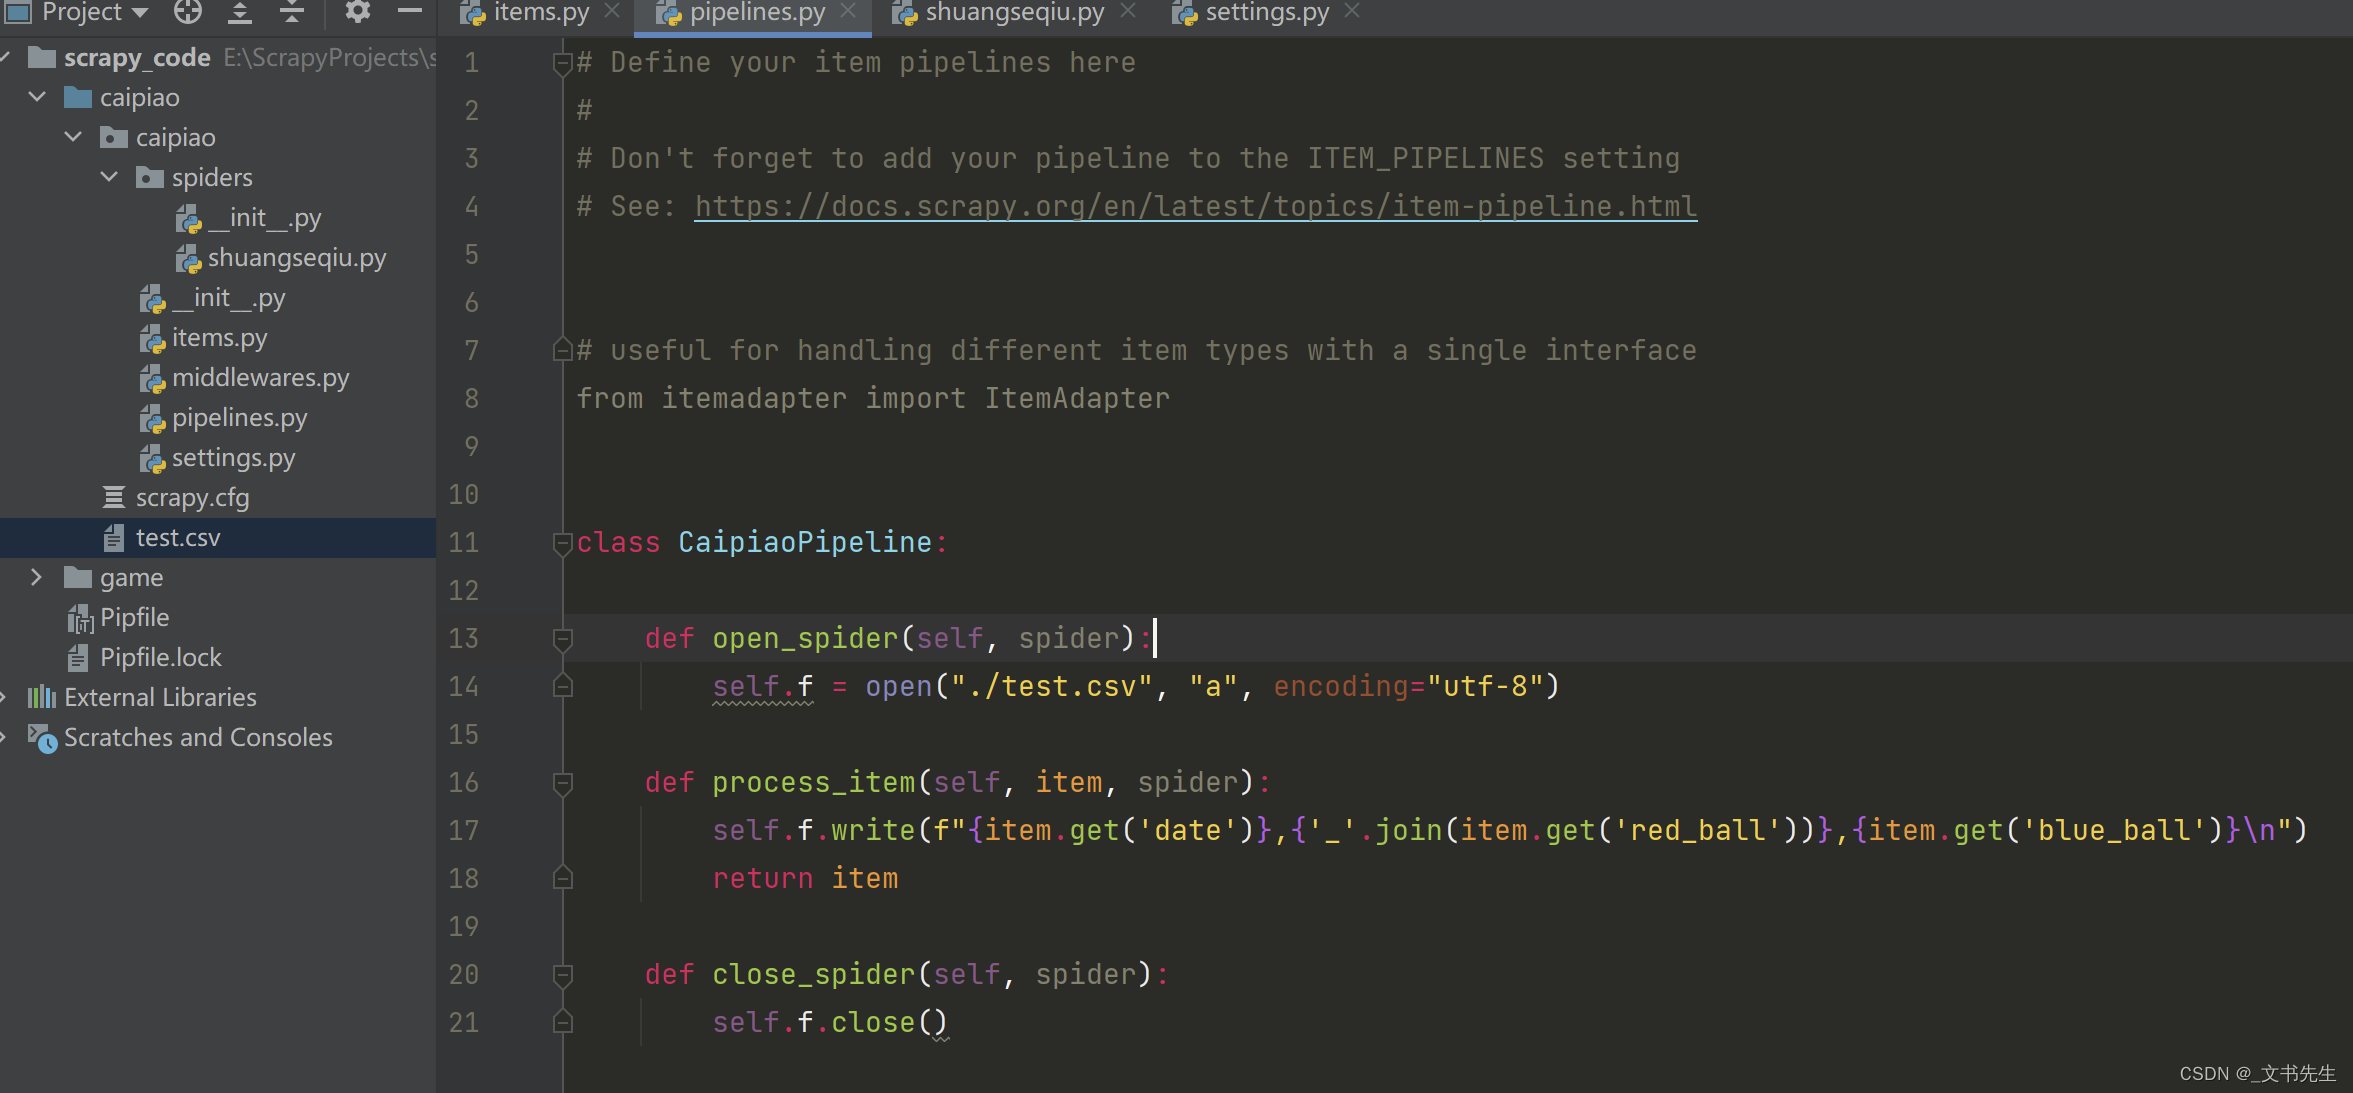Open Pipfile in the project tree
The height and width of the screenshot is (1093, 2353).
click(x=134, y=618)
